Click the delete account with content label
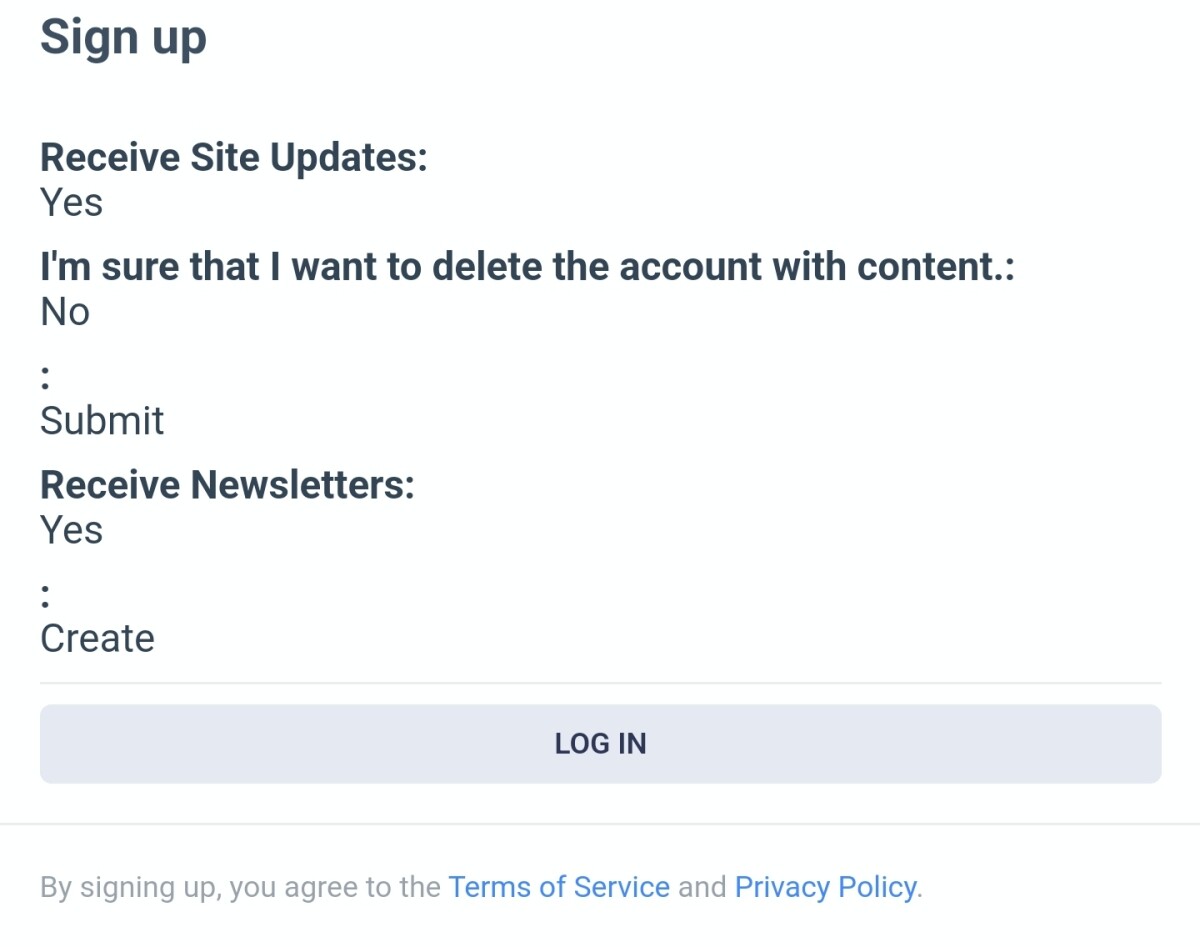 point(526,267)
